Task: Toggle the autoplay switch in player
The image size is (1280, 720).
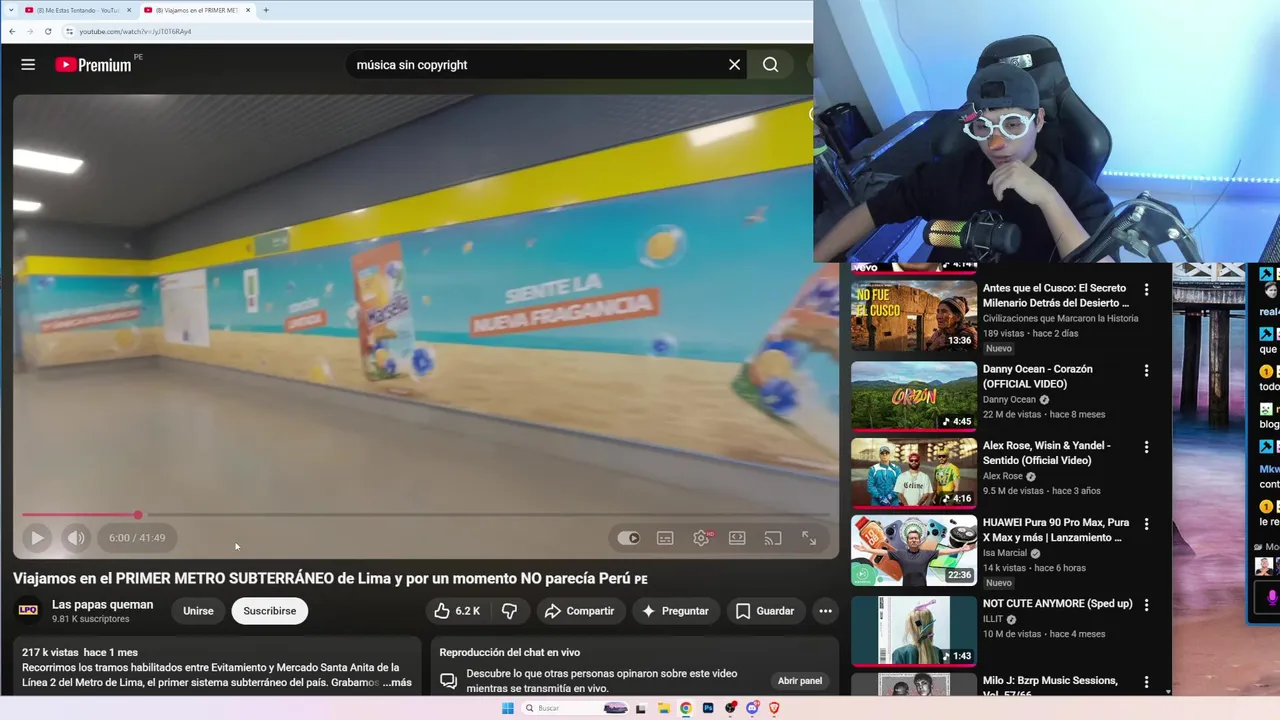Action: click(x=628, y=538)
